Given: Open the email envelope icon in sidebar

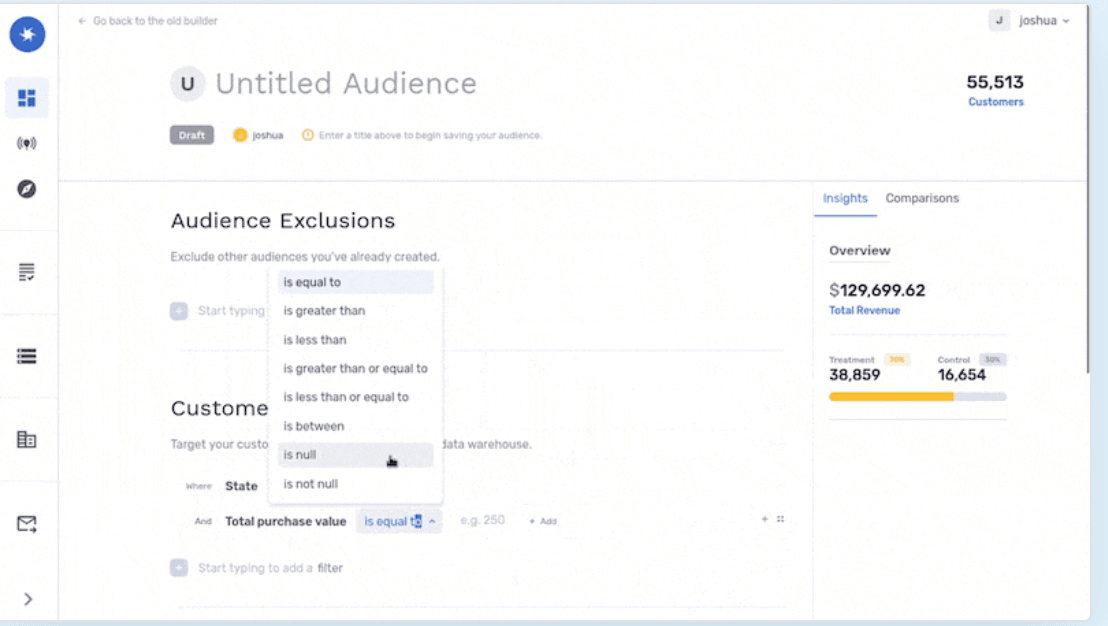Looking at the screenshot, I should click(x=27, y=523).
